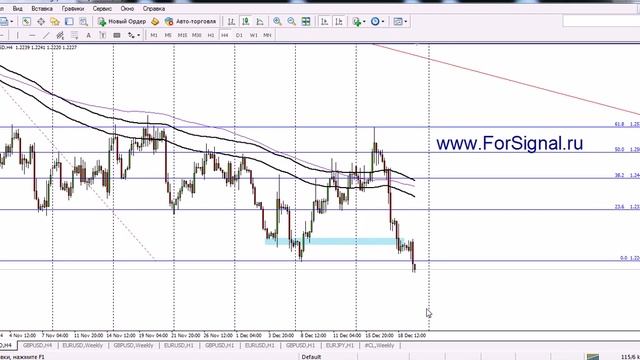Toggle the Авто-торговля button
This screenshot has width=640, height=360.
[x=190, y=22]
